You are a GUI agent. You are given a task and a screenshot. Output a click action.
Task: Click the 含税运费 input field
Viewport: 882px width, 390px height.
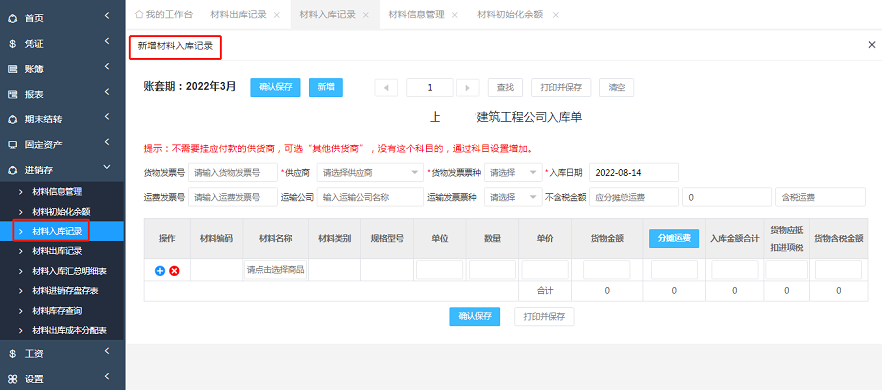[820, 198]
